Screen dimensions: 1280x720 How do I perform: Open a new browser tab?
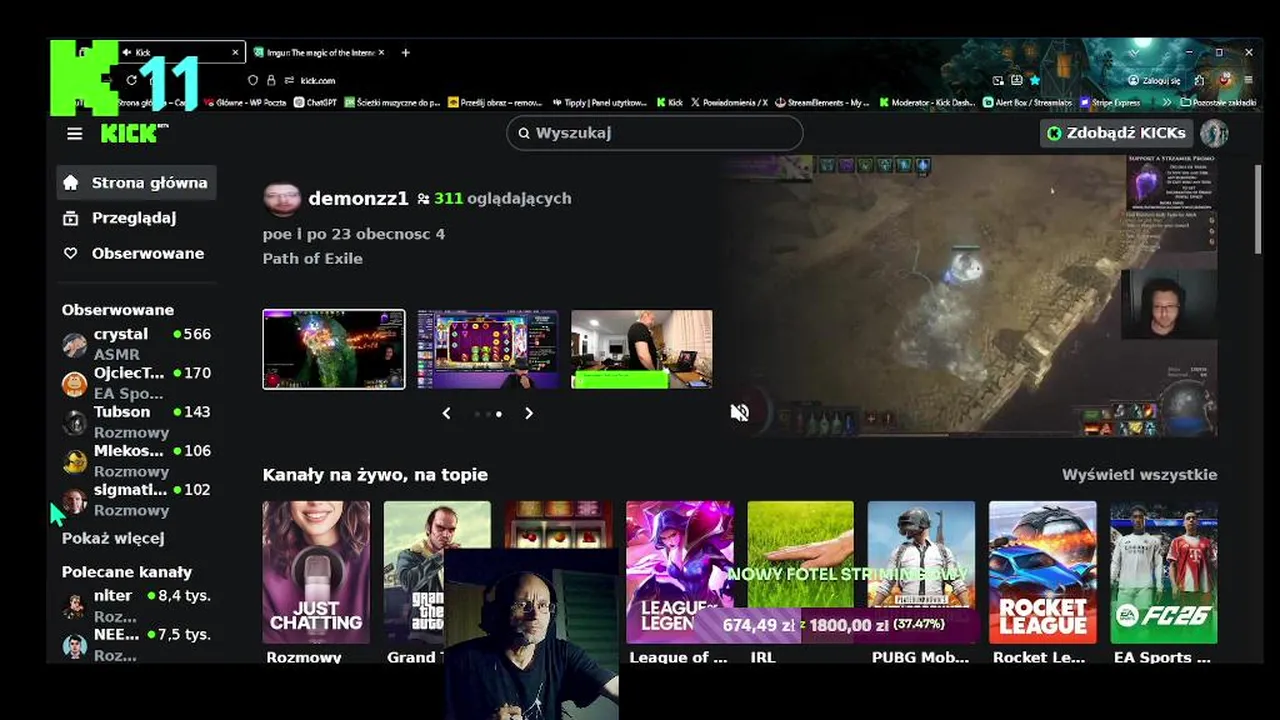(x=405, y=52)
